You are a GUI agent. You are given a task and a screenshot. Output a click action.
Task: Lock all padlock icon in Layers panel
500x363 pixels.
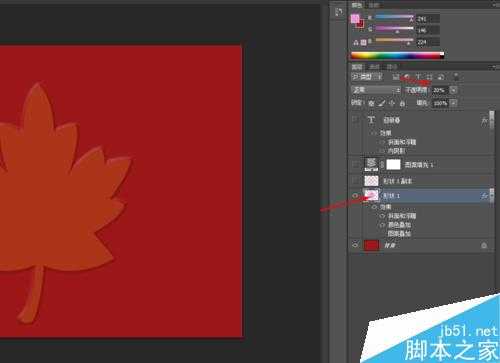(402, 103)
